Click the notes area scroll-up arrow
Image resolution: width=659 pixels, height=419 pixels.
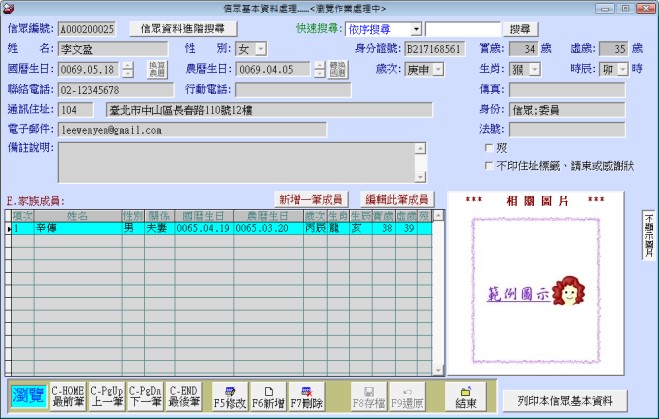[x=420, y=148]
